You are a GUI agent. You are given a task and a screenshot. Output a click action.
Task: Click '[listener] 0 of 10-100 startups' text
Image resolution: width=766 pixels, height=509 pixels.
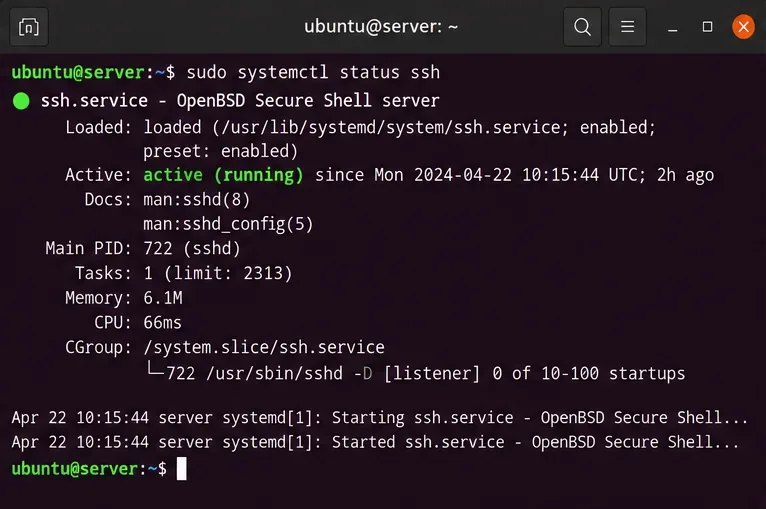(534, 374)
